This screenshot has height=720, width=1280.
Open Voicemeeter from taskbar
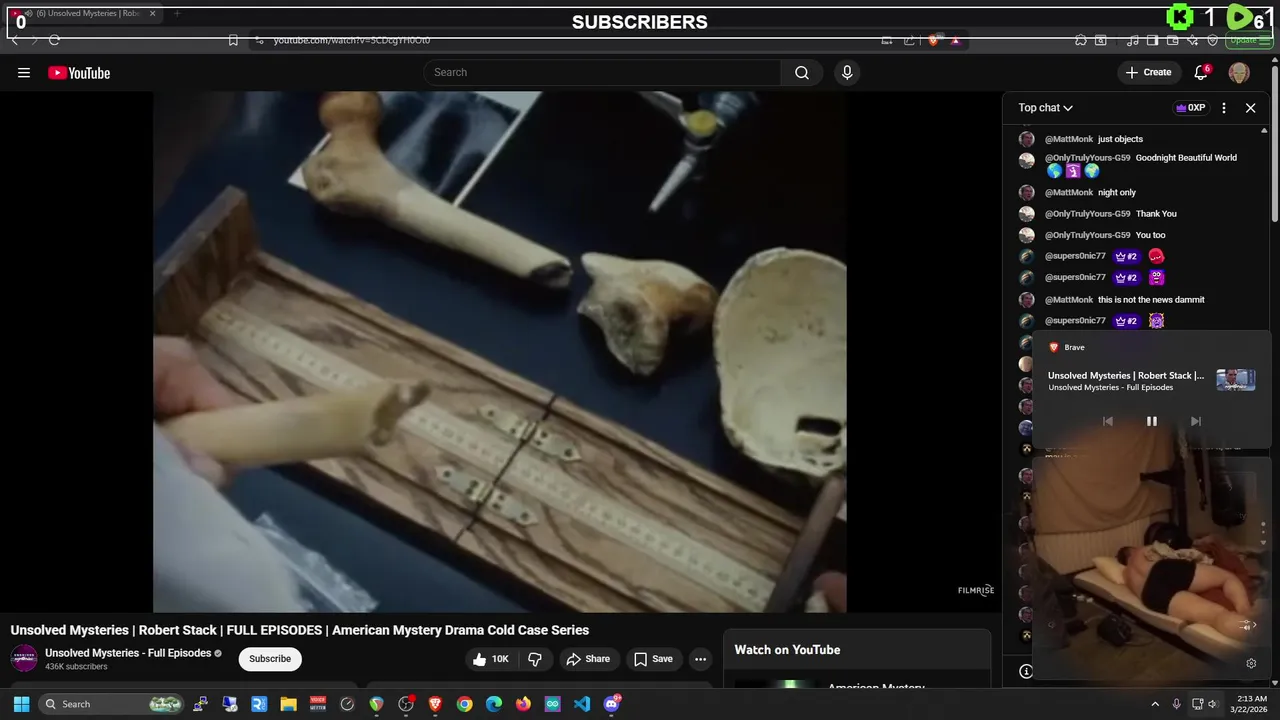click(x=318, y=704)
